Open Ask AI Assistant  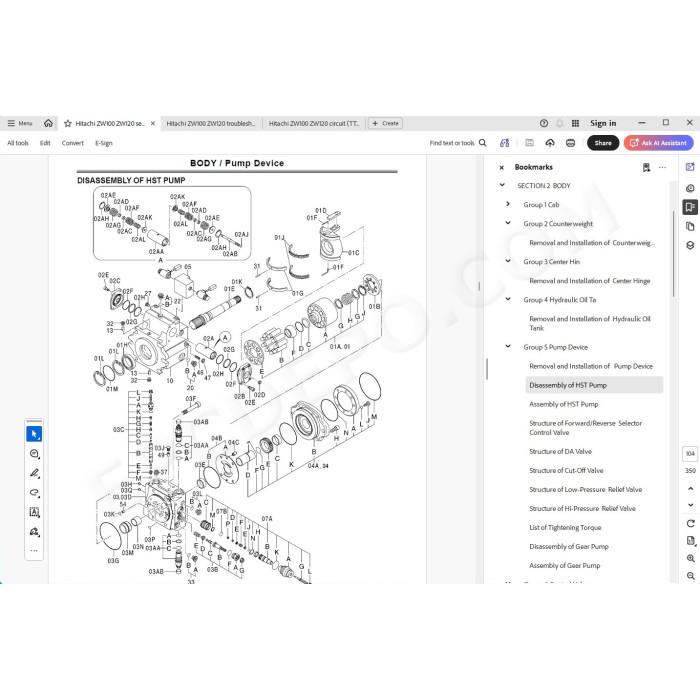click(658, 143)
